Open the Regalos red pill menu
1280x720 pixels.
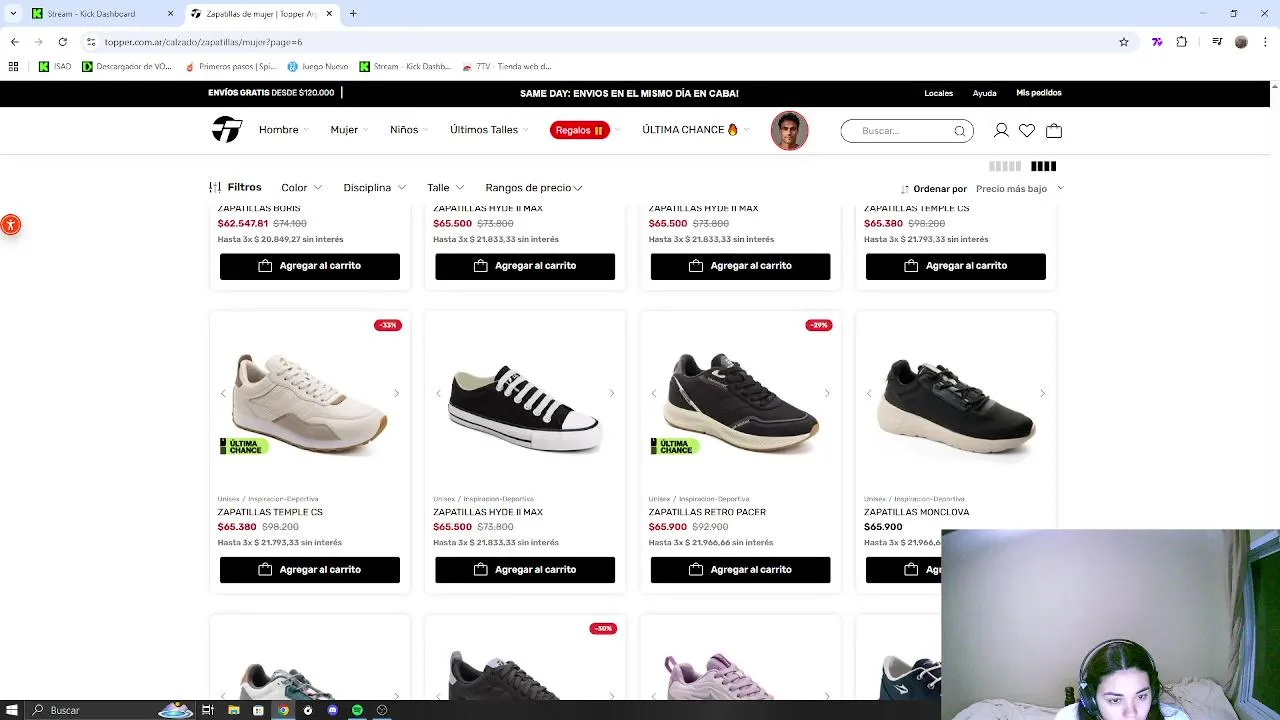pyautogui.click(x=580, y=130)
